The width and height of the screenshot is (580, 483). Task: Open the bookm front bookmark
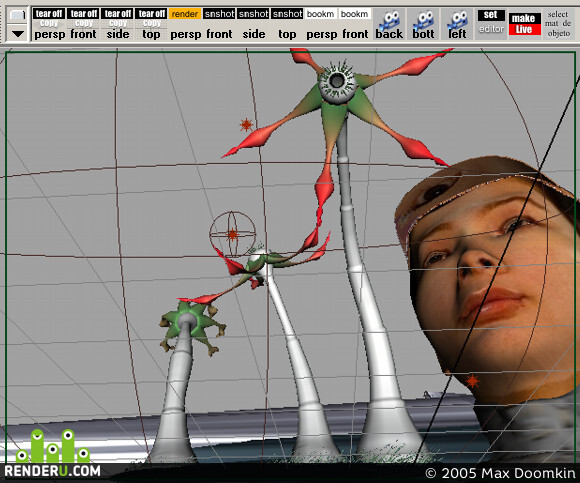point(355,24)
